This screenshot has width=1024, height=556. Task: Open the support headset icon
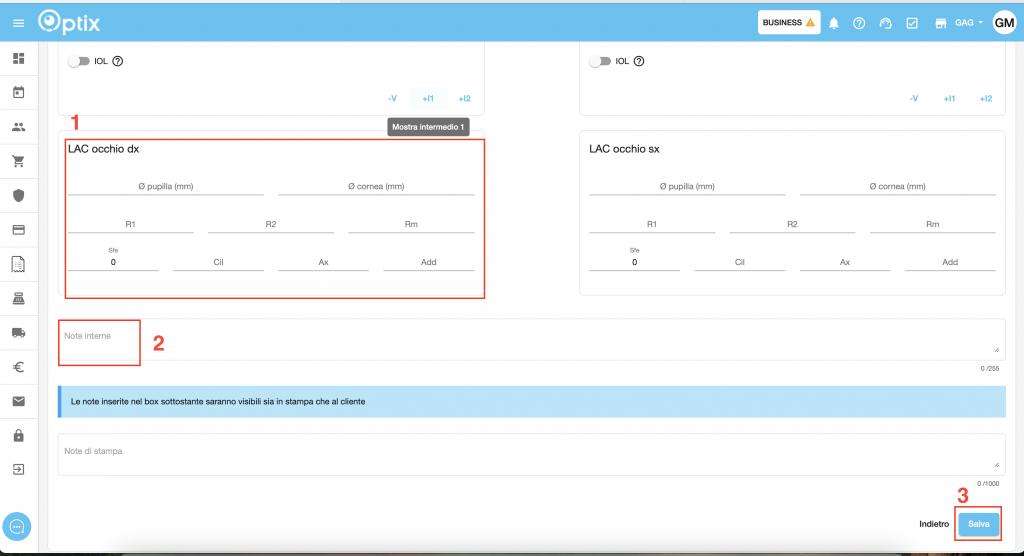pos(885,23)
